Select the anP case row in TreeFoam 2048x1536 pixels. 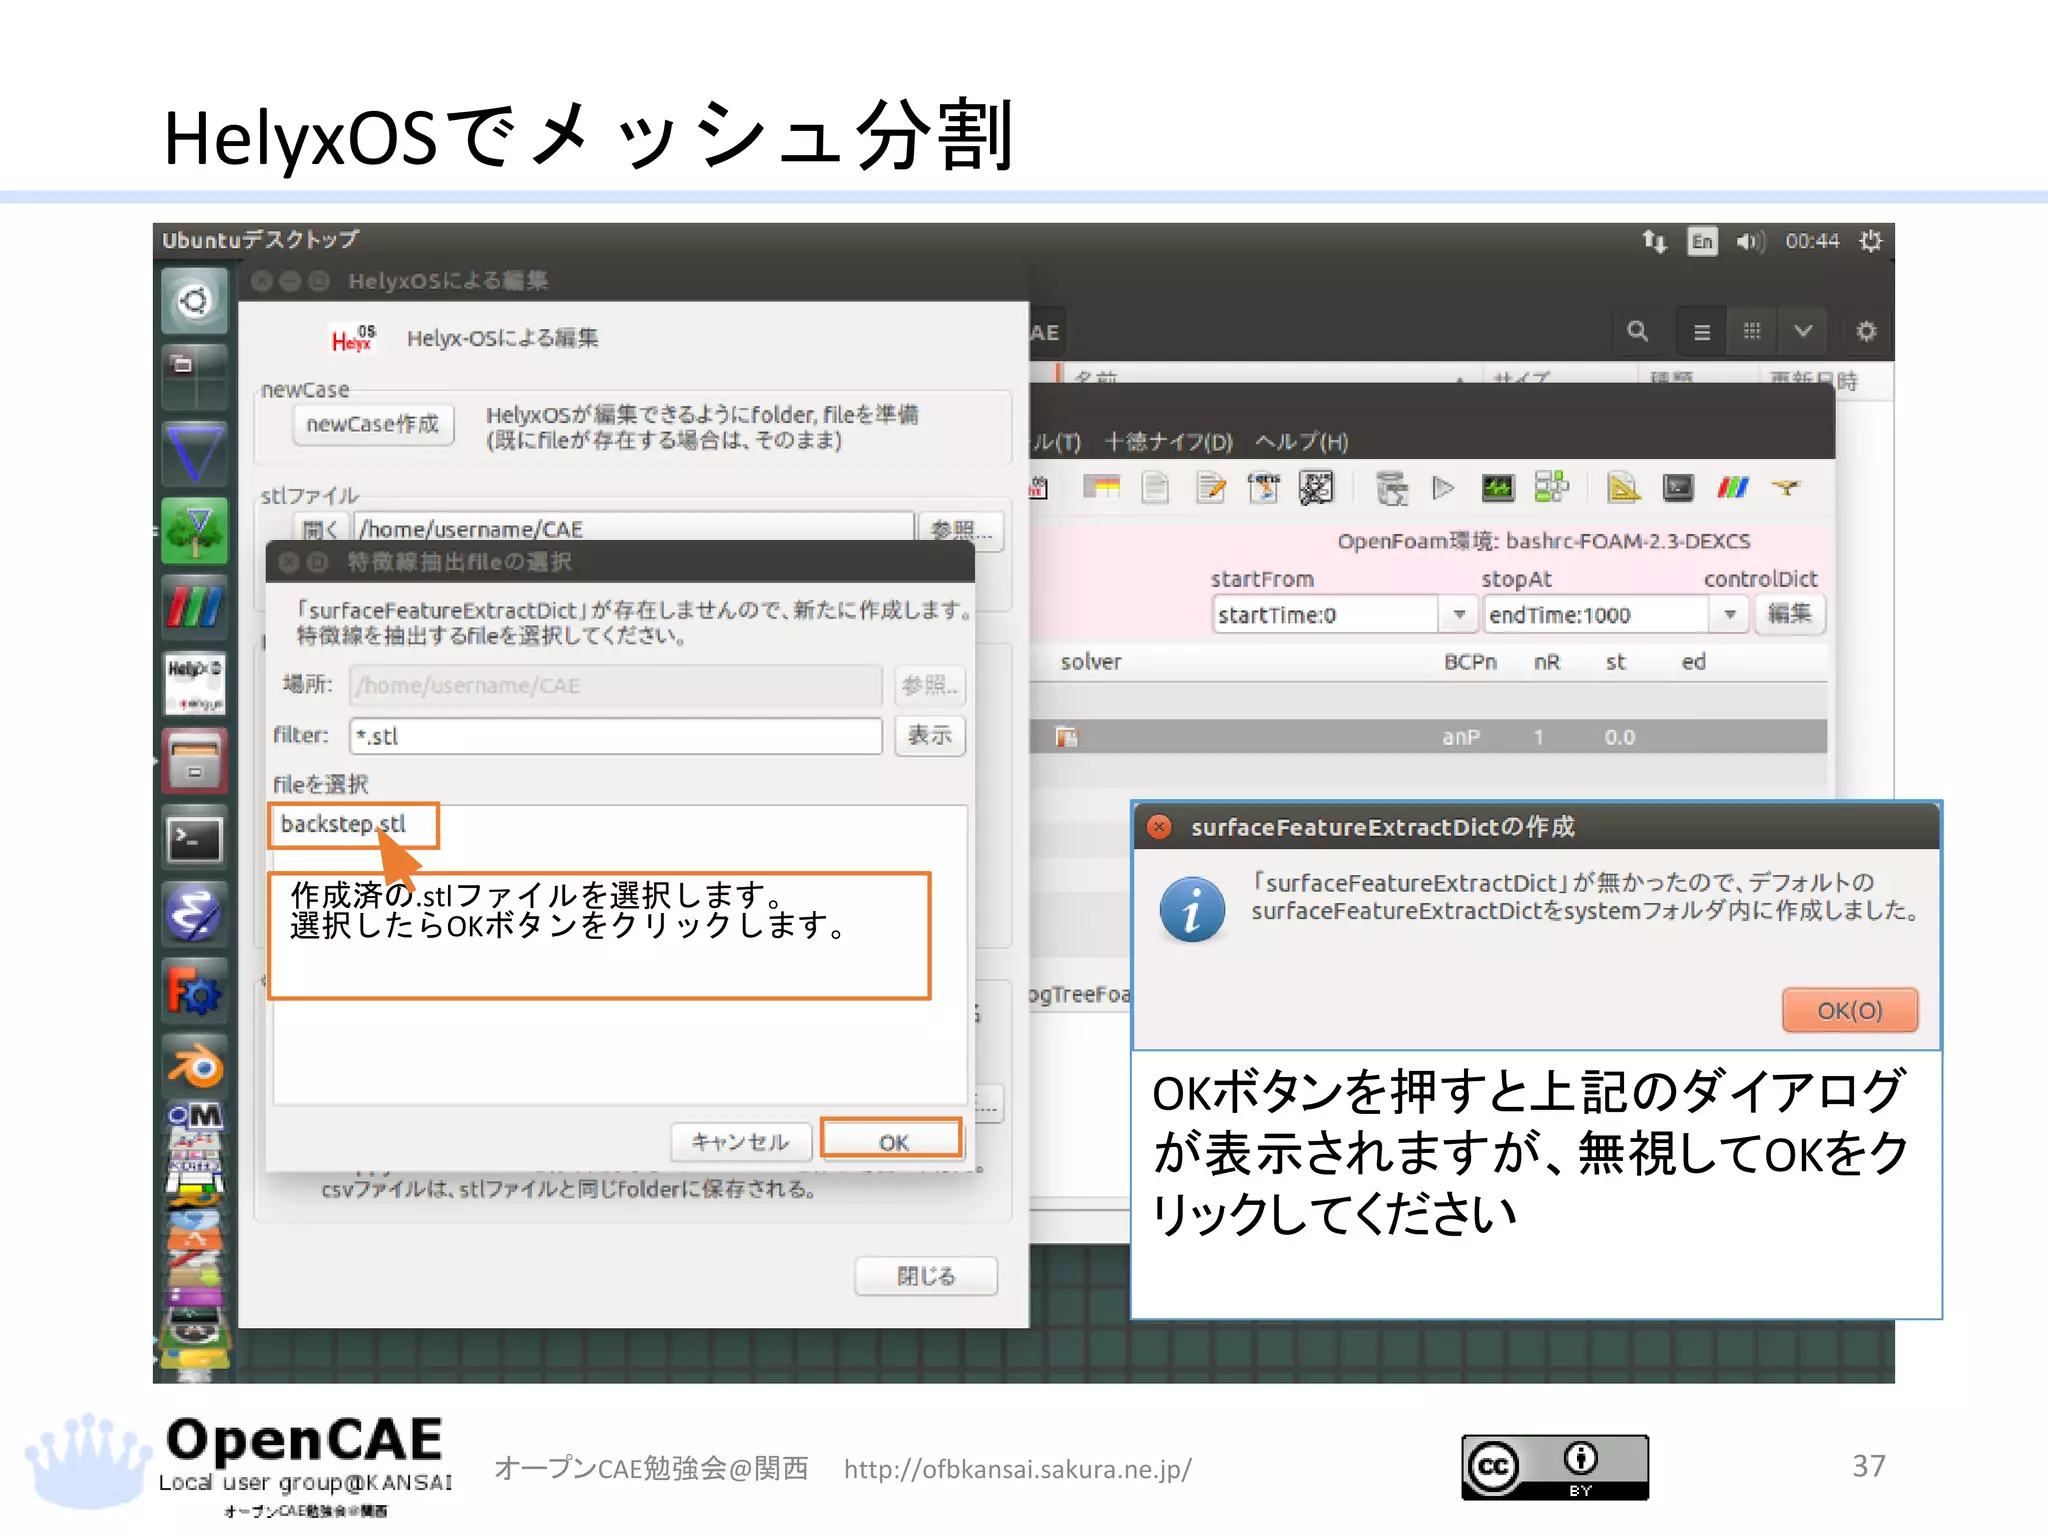pyautogui.click(x=1428, y=737)
